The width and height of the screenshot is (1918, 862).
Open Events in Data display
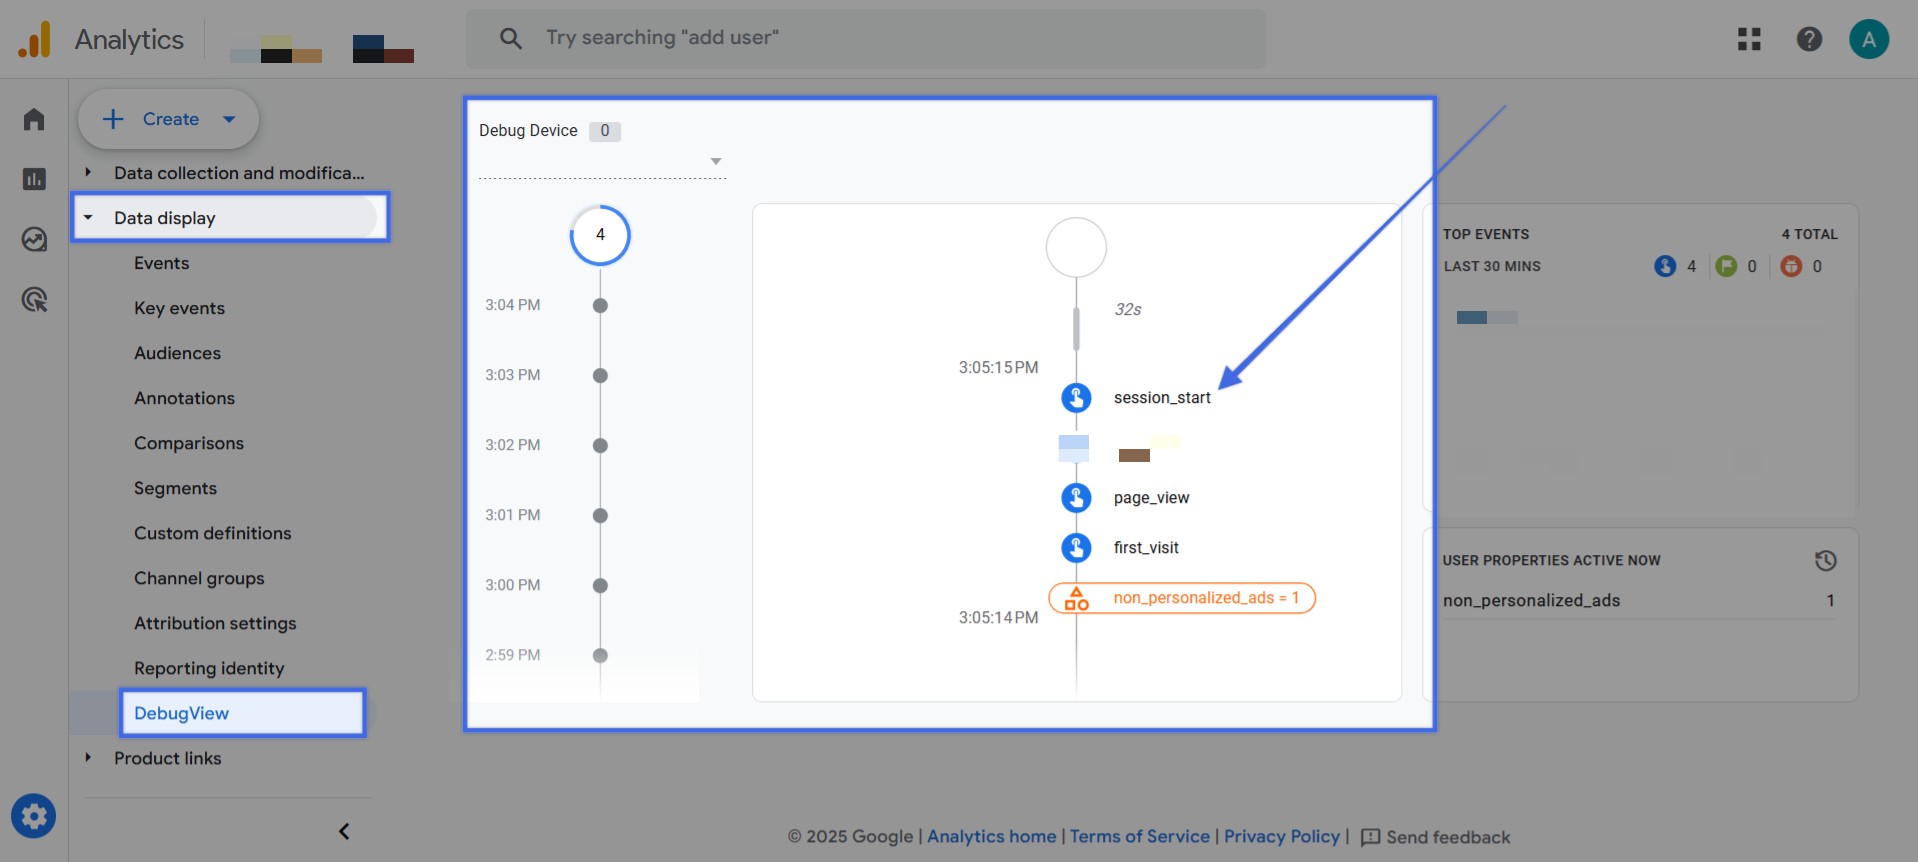[x=161, y=263]
